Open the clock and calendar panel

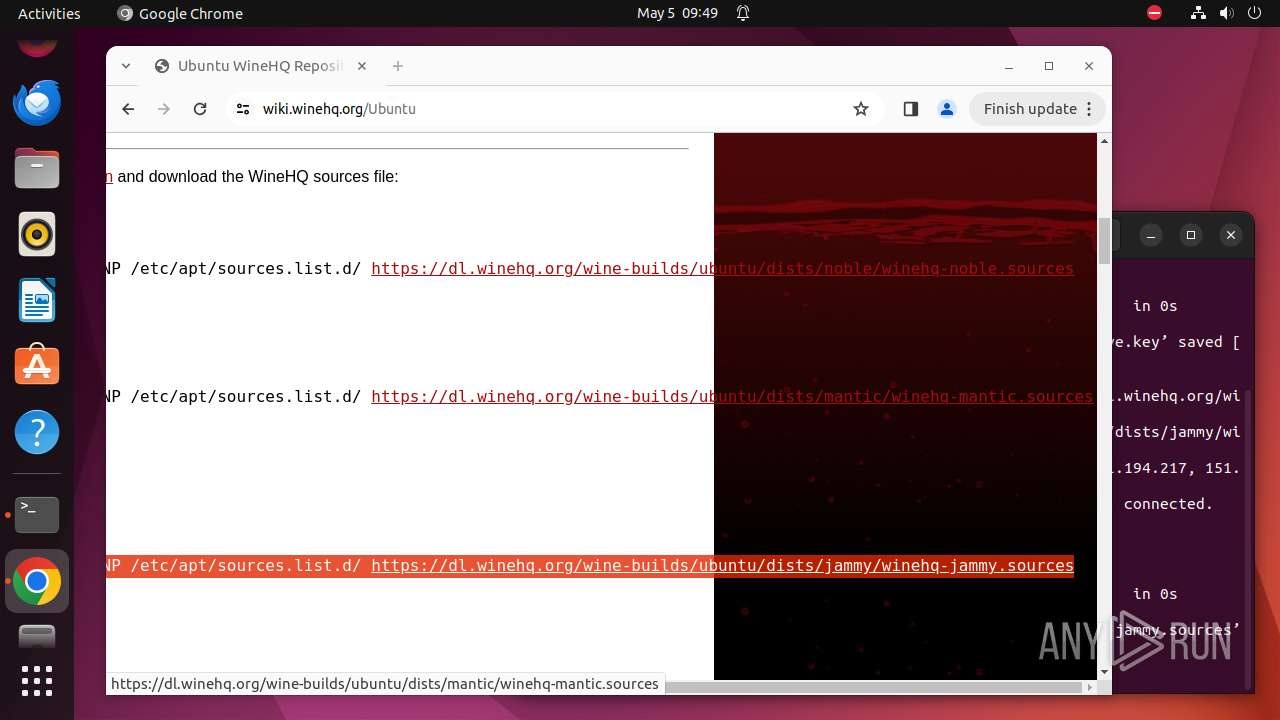(677, 13)
